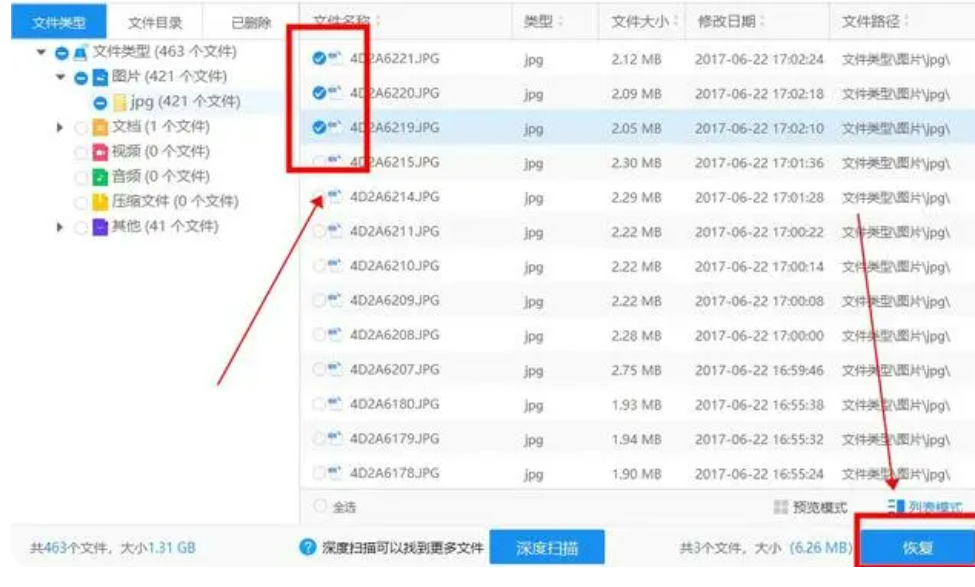Click the 压缩文件 category icon

pos(100,202)
